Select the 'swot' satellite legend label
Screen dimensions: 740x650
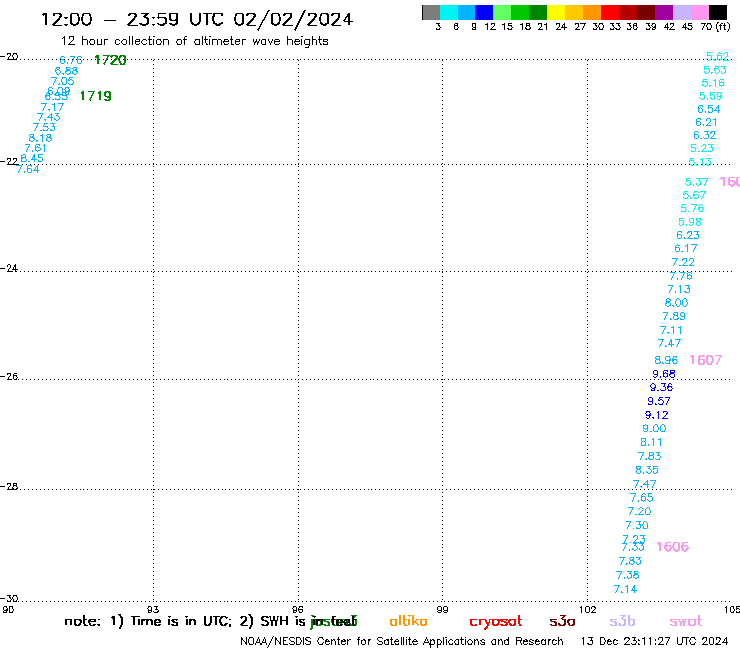[686, 621]
